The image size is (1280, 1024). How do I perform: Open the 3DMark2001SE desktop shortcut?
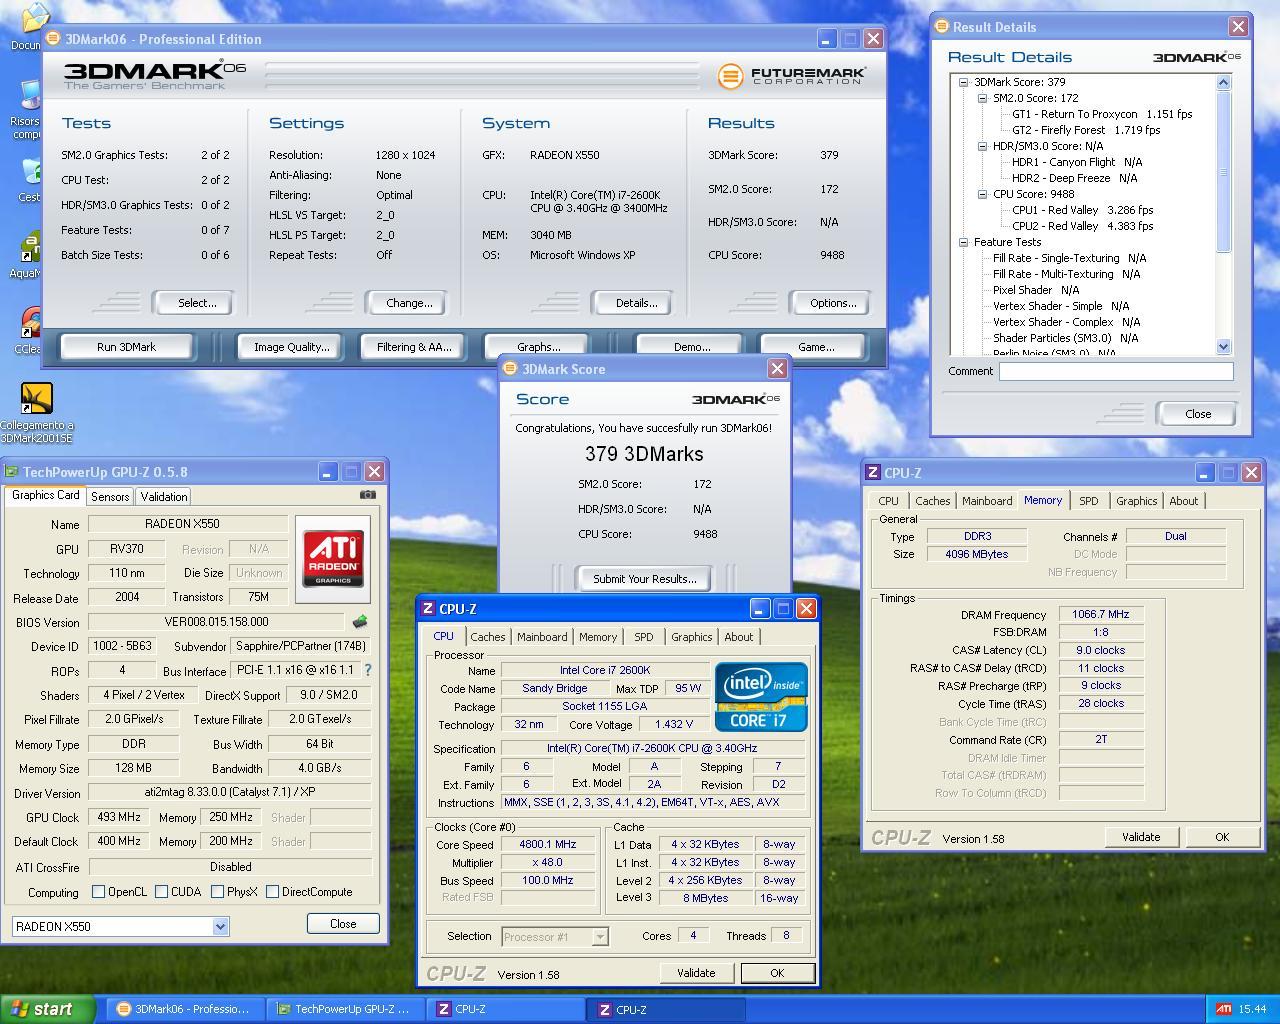pos(36,412)
